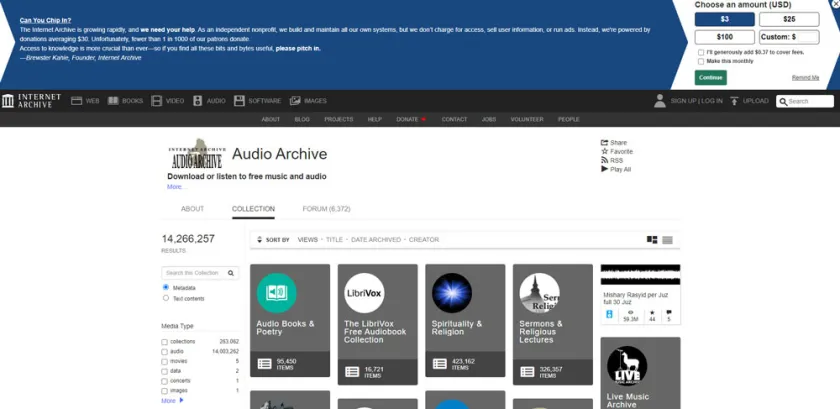Screen dimensions: 840x409
Task: Open the About tab
Action: coord(192,209)
